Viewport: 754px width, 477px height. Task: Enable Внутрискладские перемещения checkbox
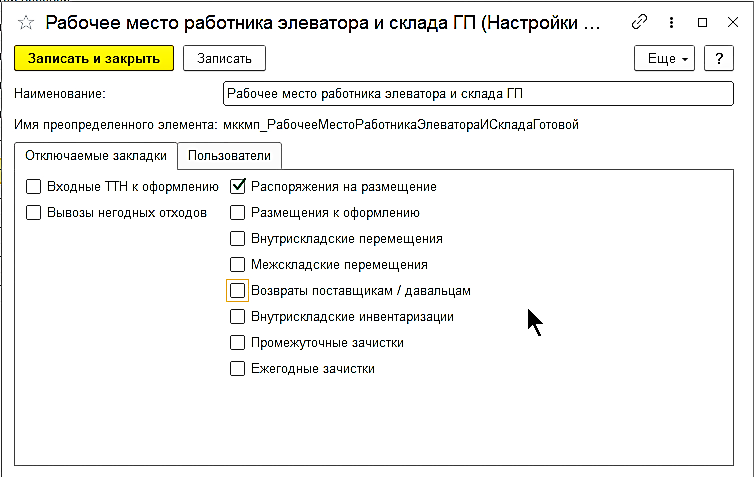tap(238, 239)
